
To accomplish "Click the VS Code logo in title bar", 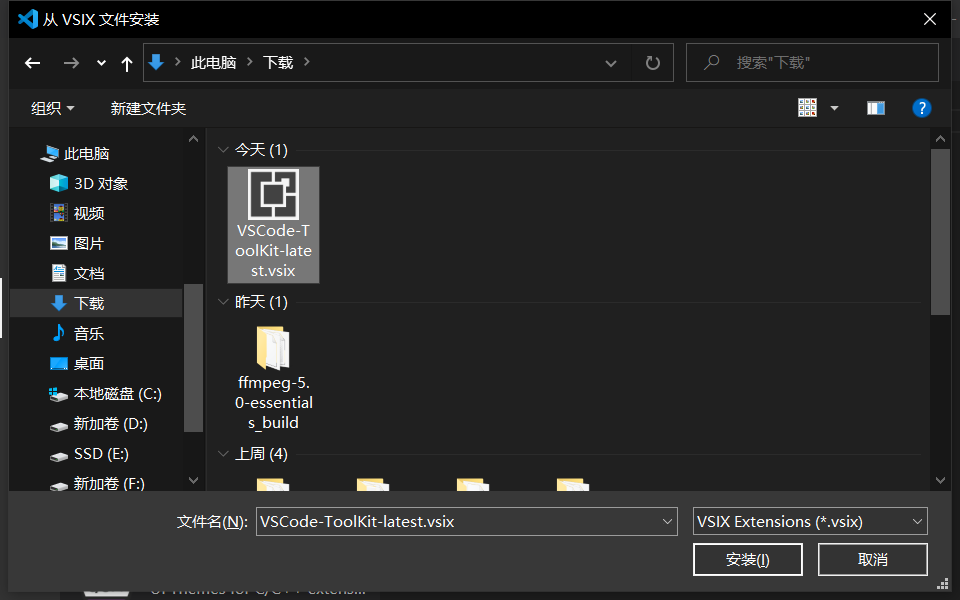I will tap(28, 19).
